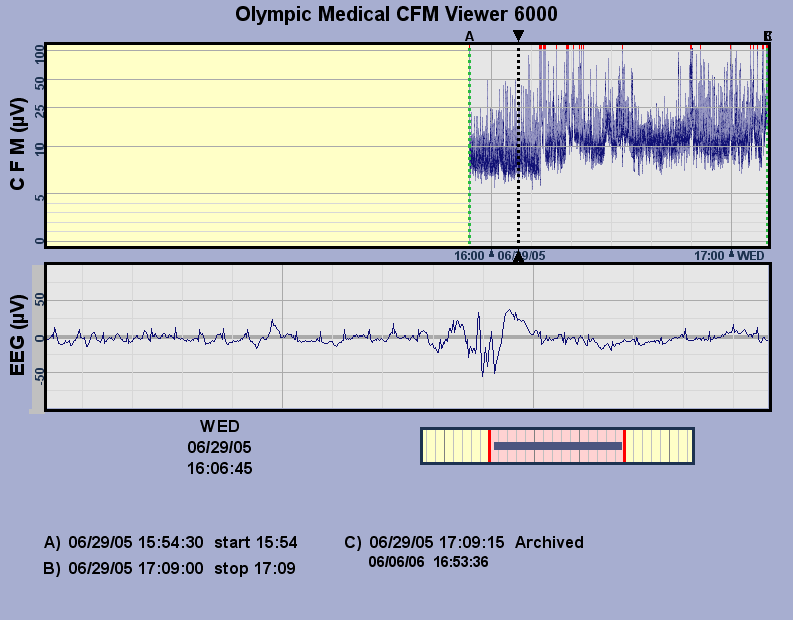Viewport: 793px width, 620px height.
Task: Click the blue bar in overview navigator
Action: [x=558, y=446]
